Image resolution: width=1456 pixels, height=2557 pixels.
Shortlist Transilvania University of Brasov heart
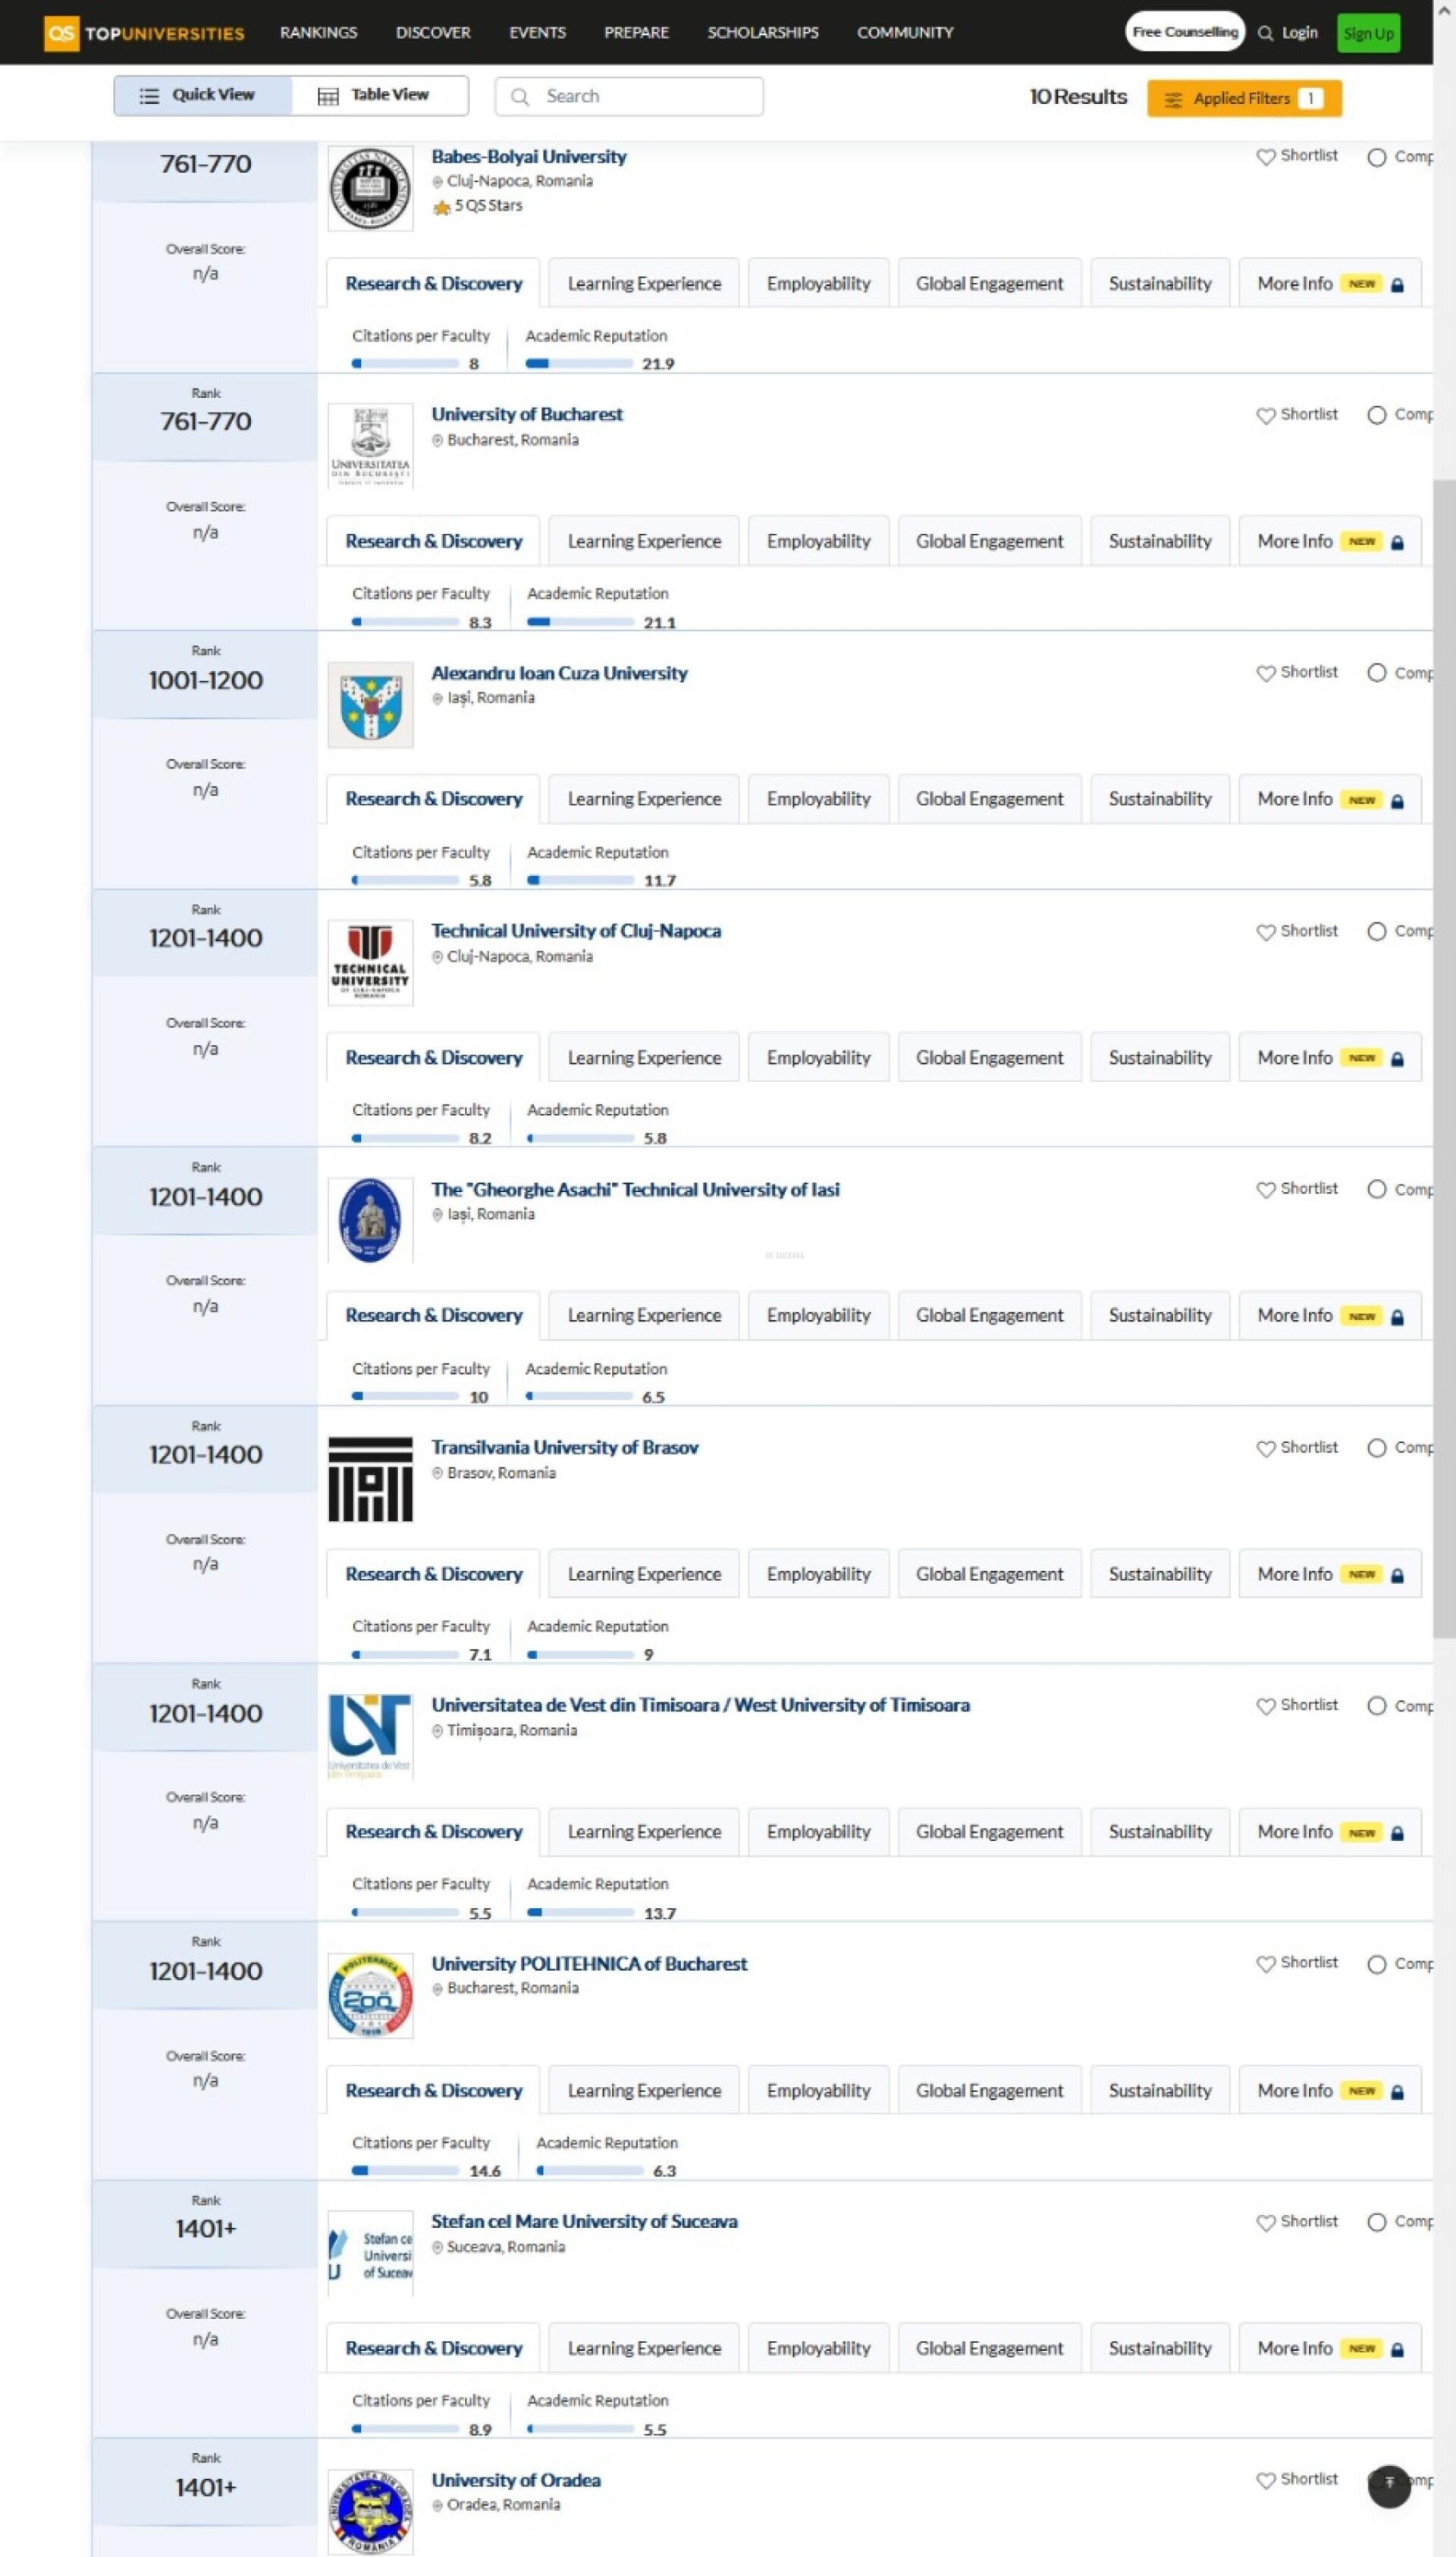(x=1265, y=1448)
